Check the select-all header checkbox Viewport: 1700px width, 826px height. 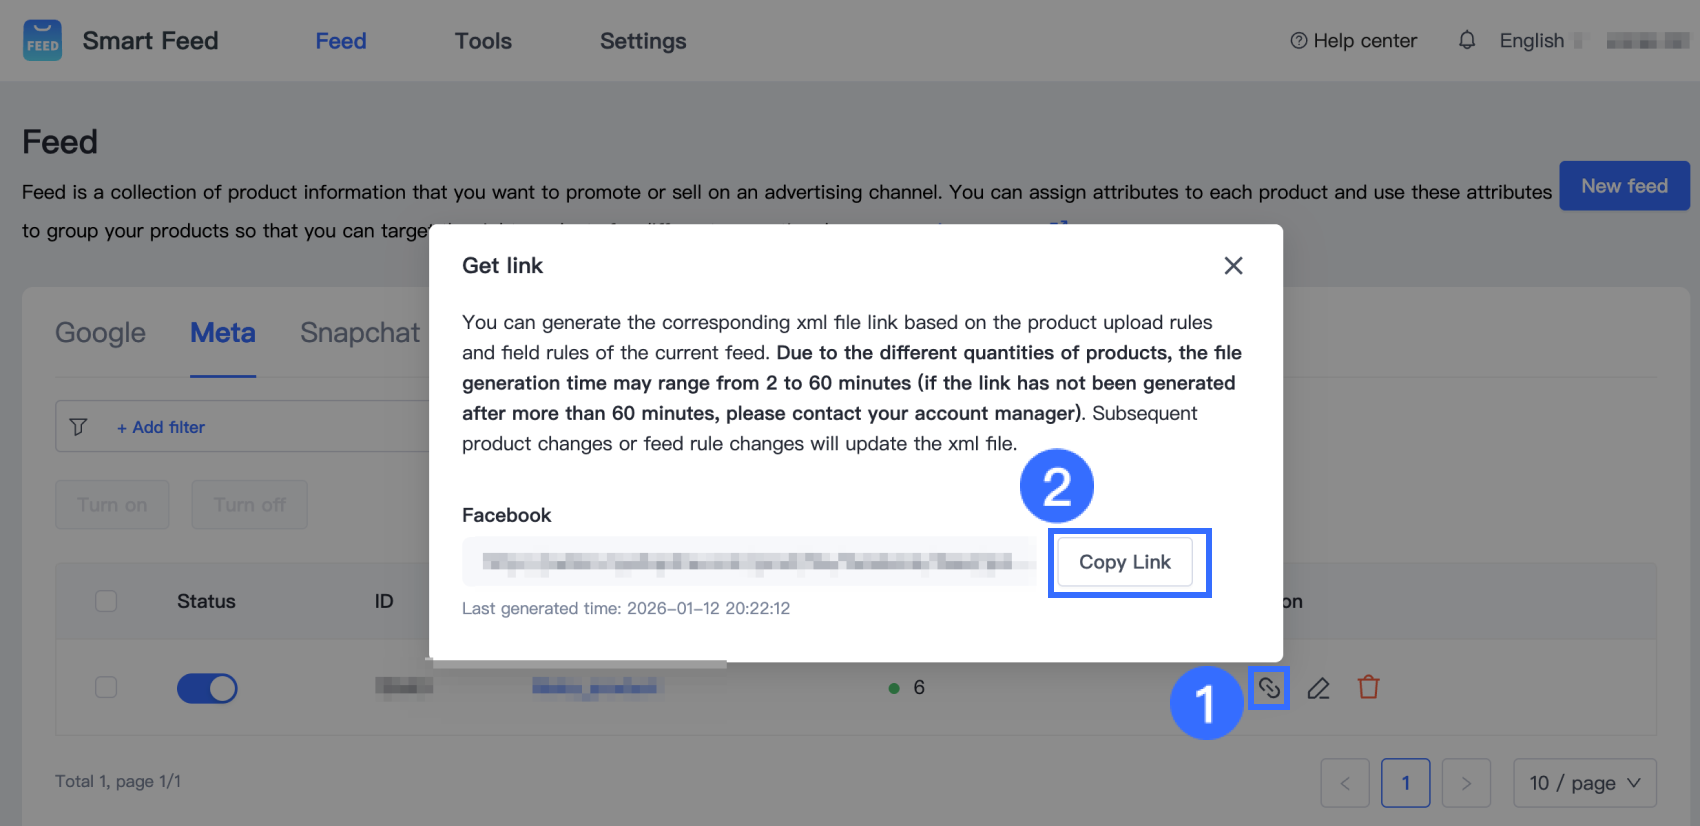coord(106,601)
